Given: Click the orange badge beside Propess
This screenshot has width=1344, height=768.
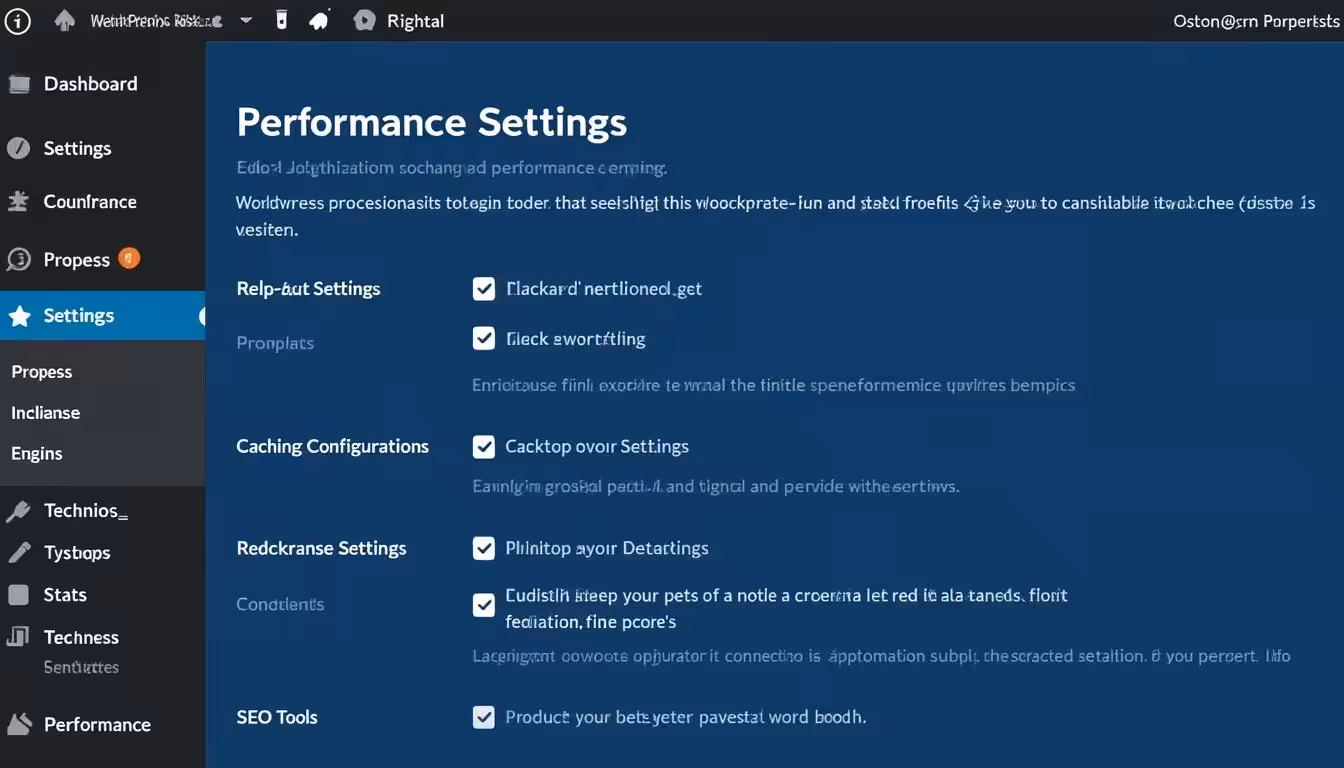Looking at the screenshot, I should [x=129, y=258].
